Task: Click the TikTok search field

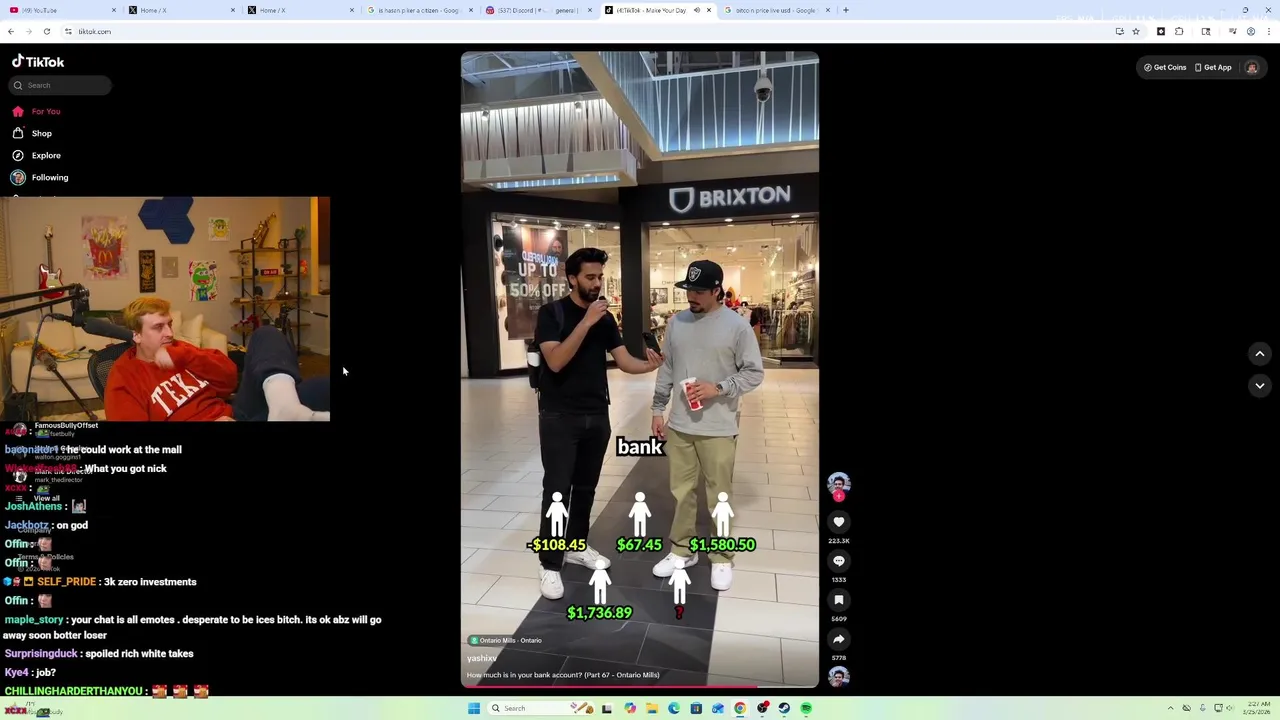Action: click(60, 85)
